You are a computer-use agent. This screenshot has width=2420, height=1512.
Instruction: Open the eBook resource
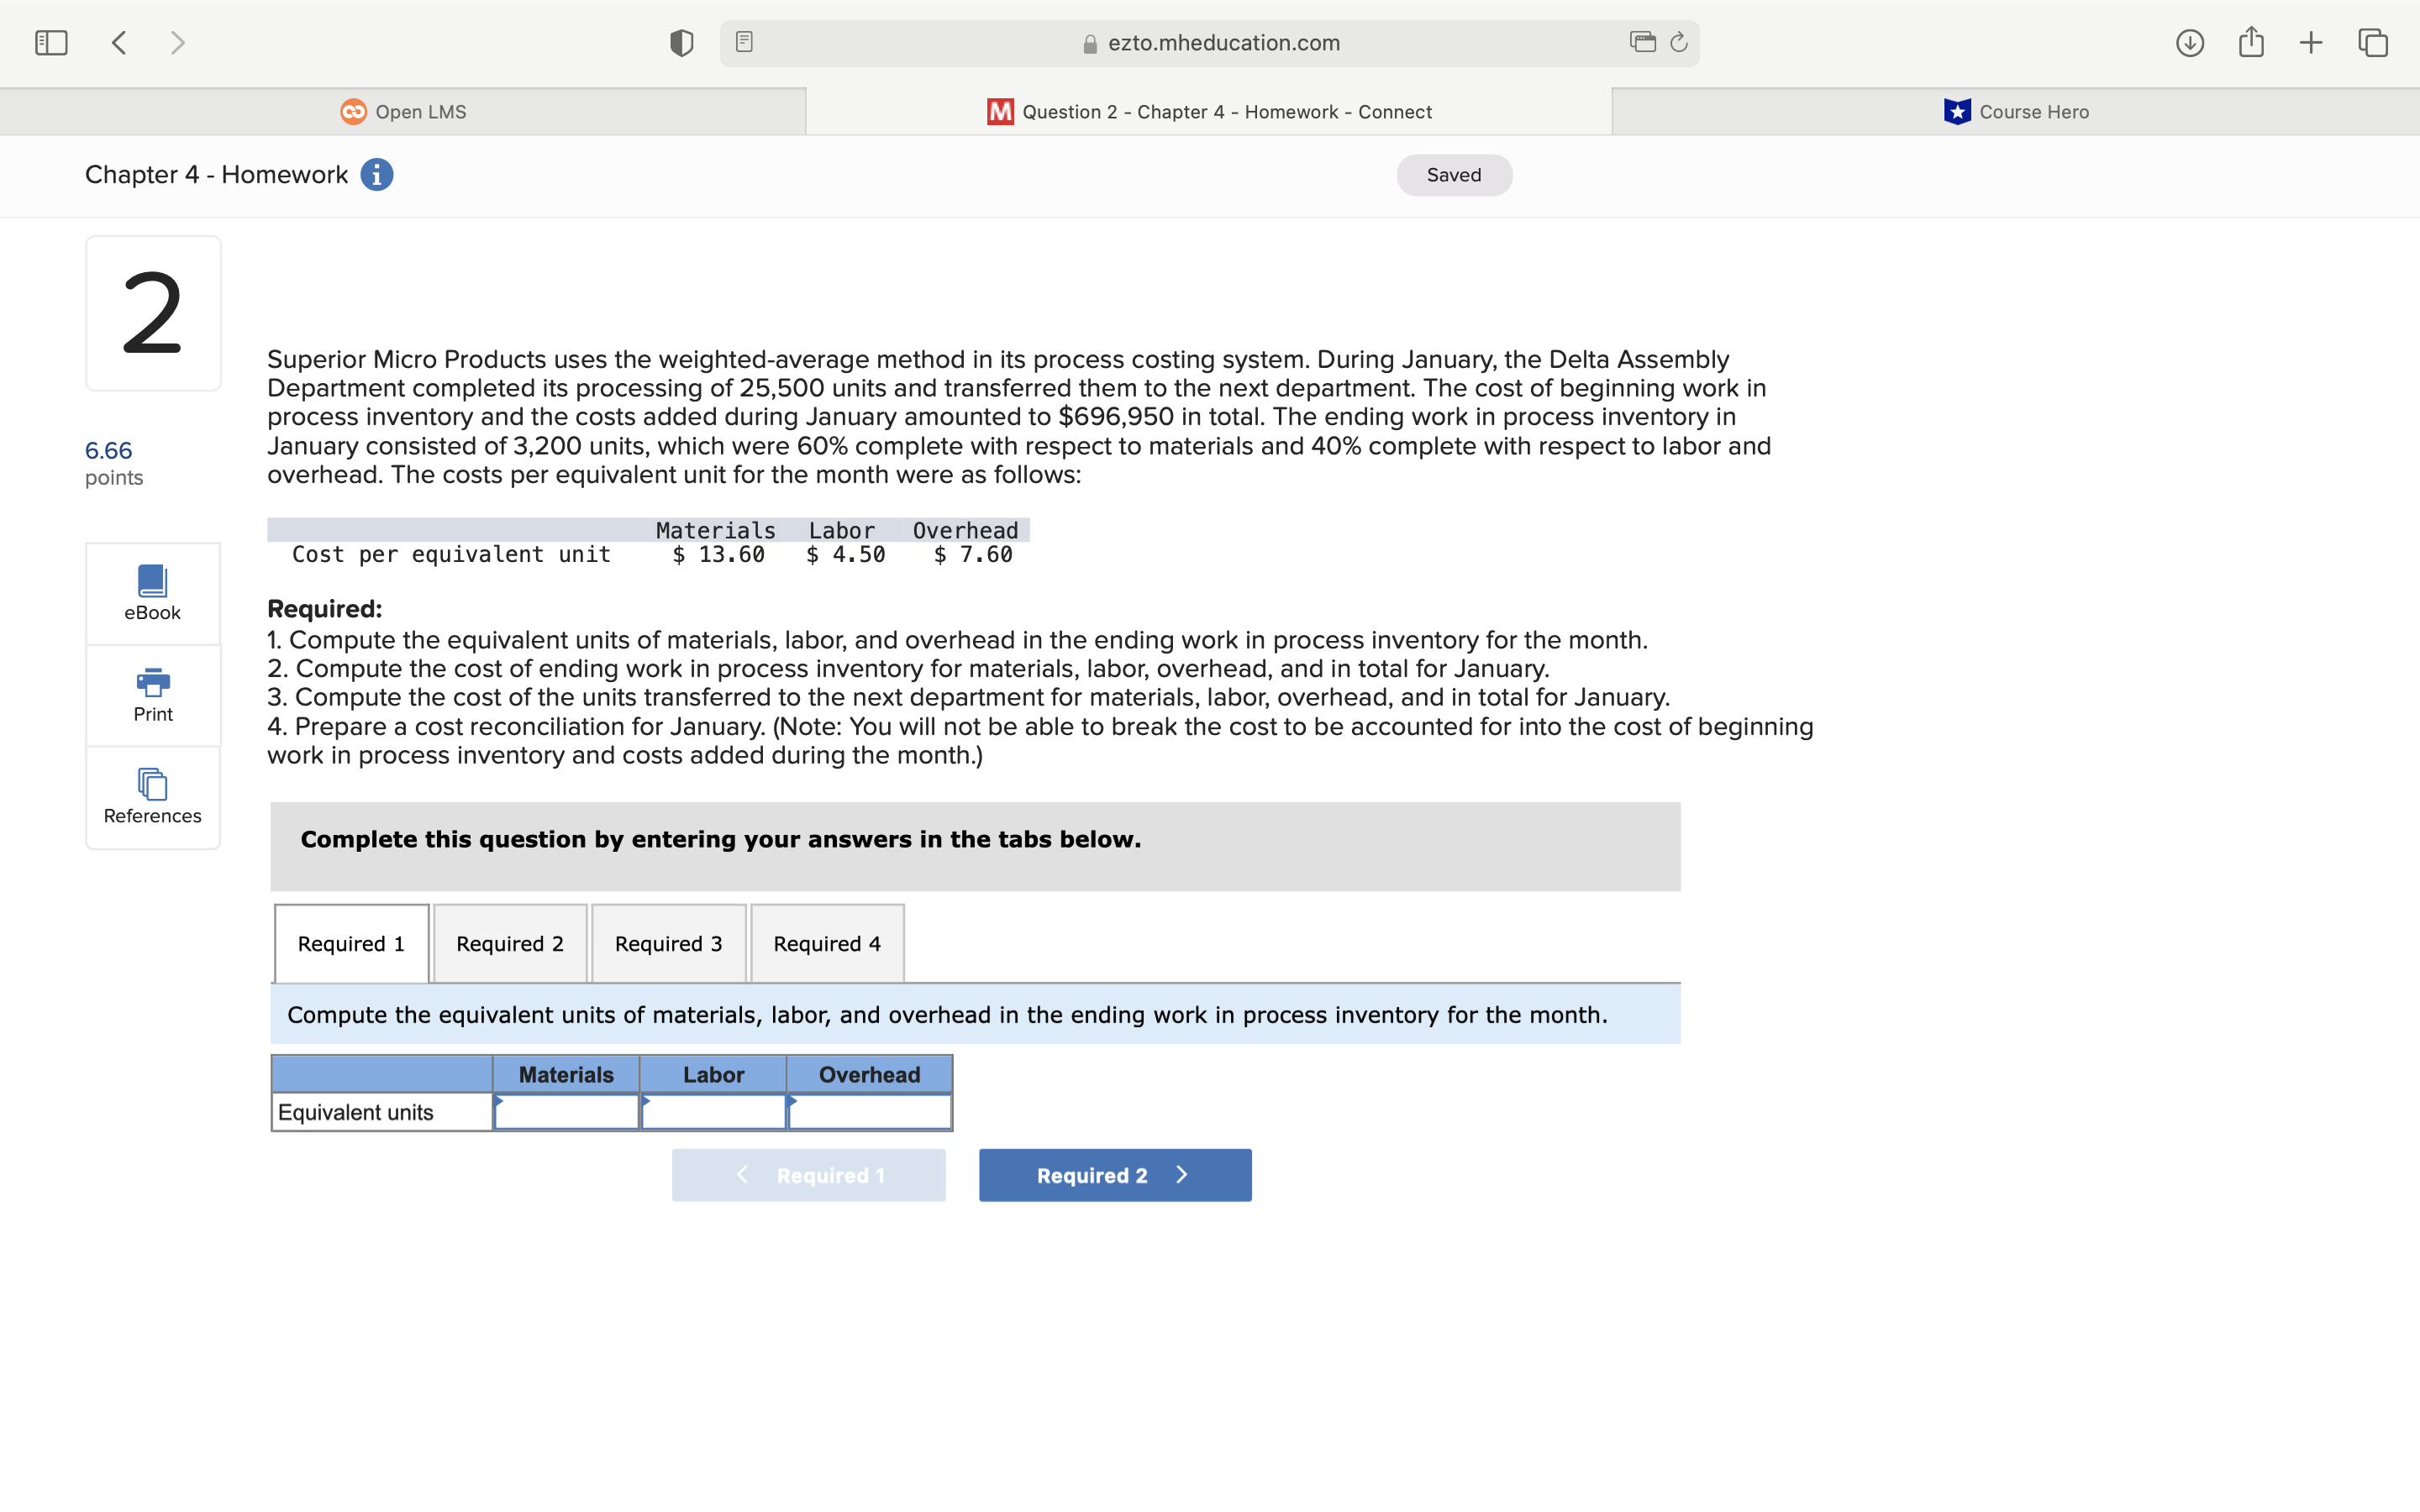point(151,592)
